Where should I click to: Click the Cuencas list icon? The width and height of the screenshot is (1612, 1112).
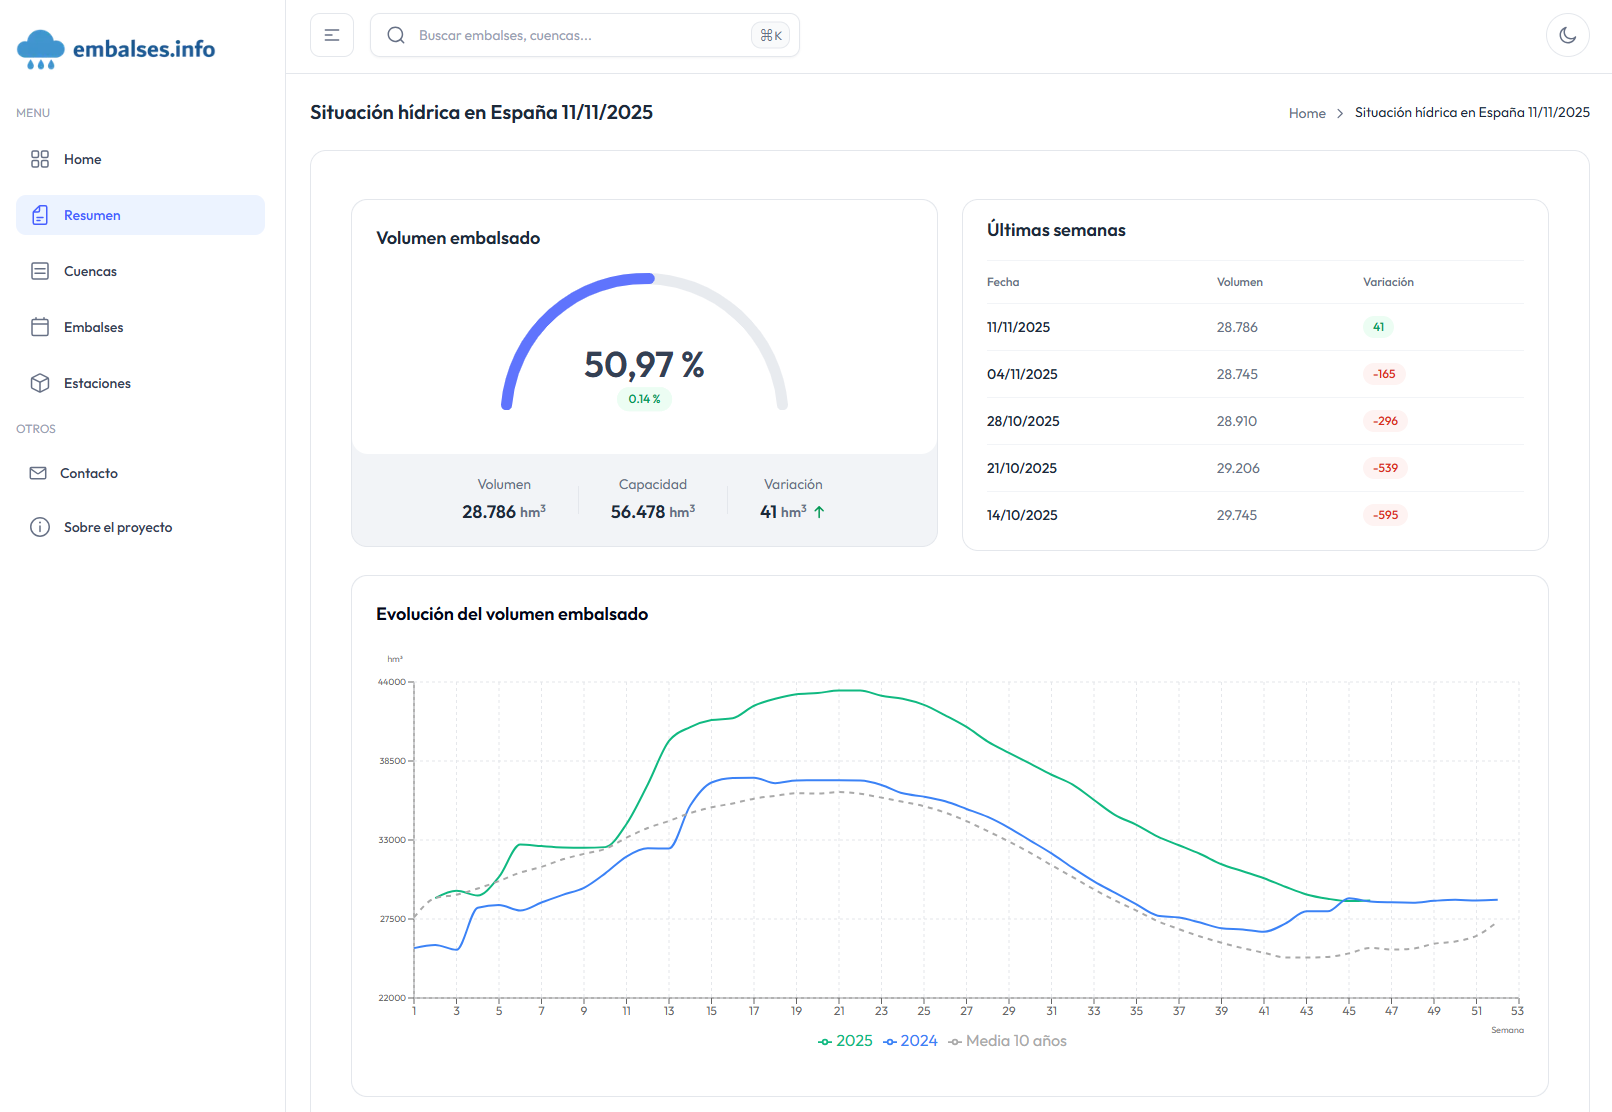(x=40, y=271)
